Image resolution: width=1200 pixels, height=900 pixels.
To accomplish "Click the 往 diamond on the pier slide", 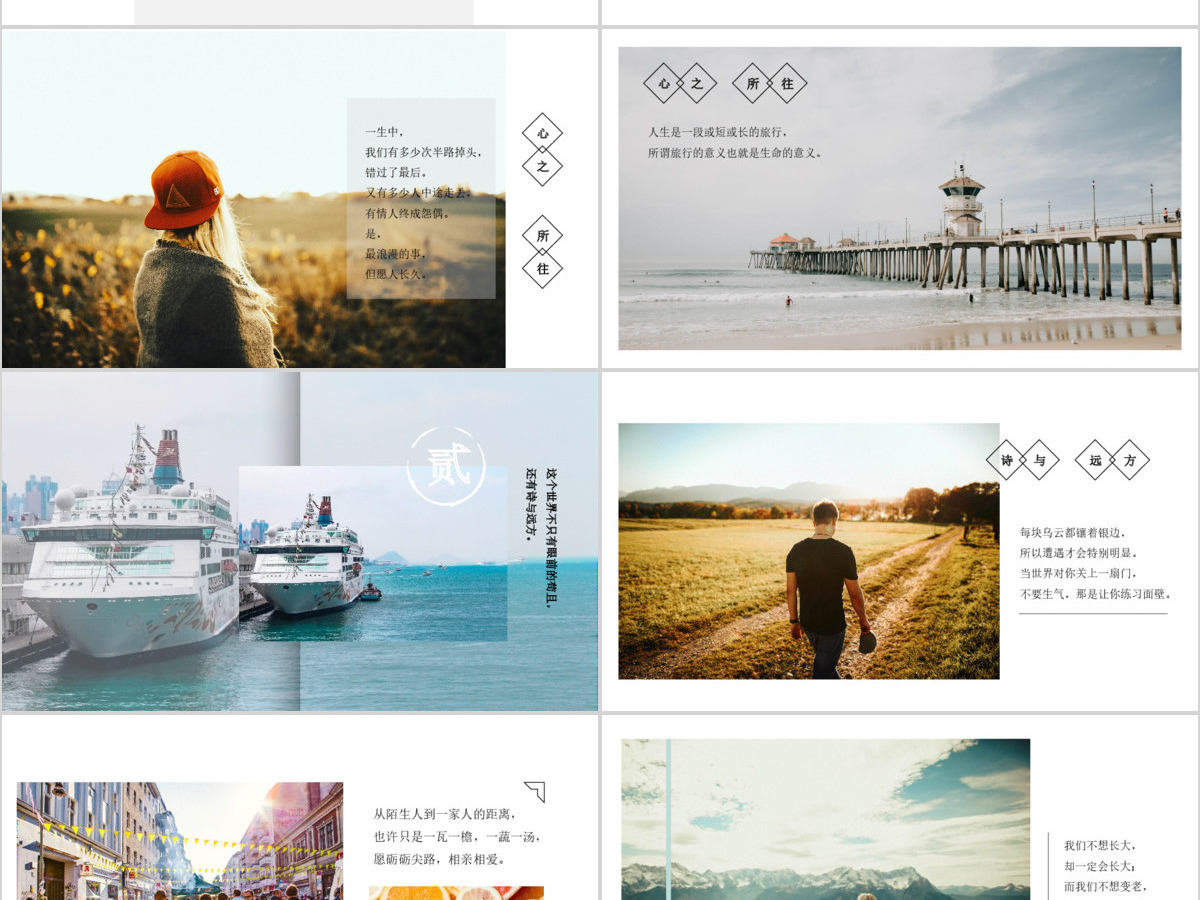I will [x=787, y=84].
